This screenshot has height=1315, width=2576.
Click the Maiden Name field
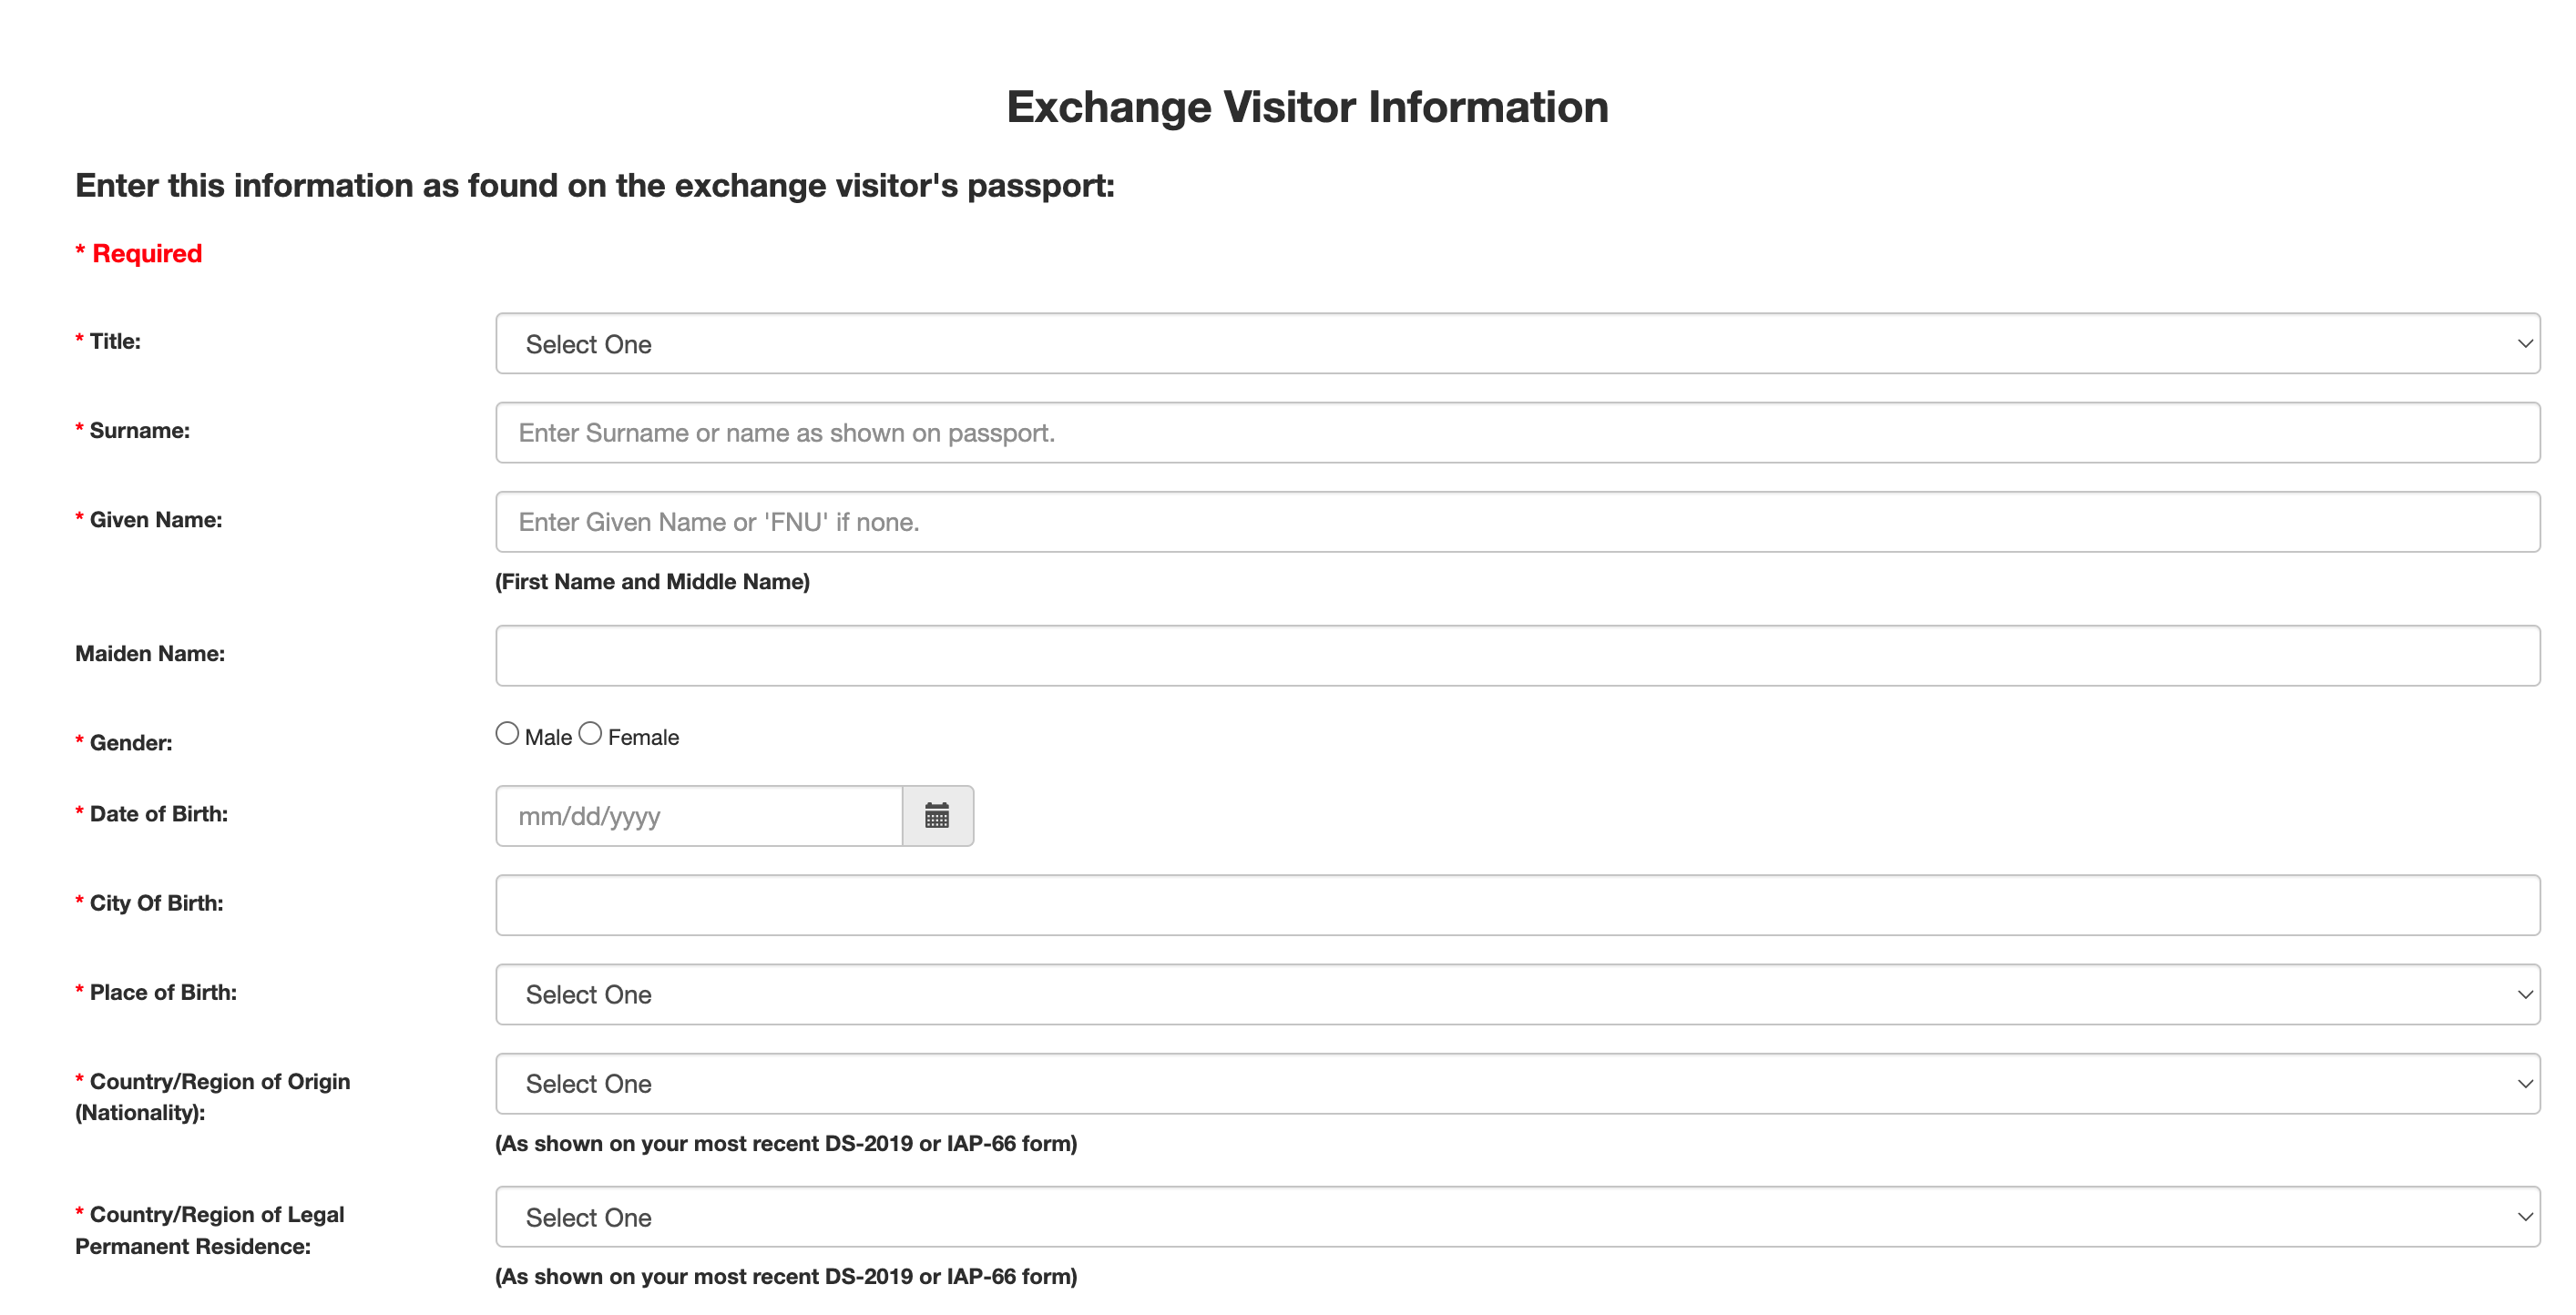coord(1516,656)
